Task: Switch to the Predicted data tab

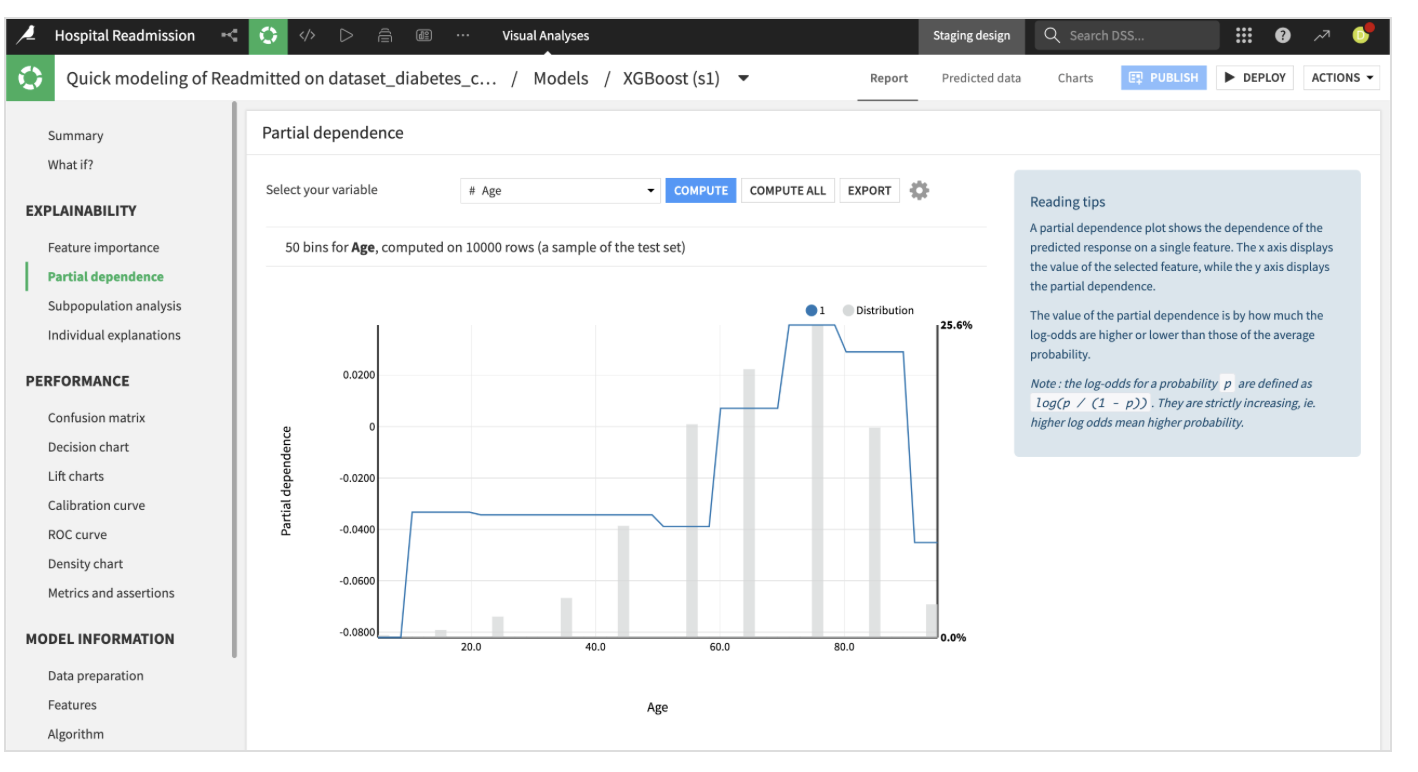Action: 981,78
